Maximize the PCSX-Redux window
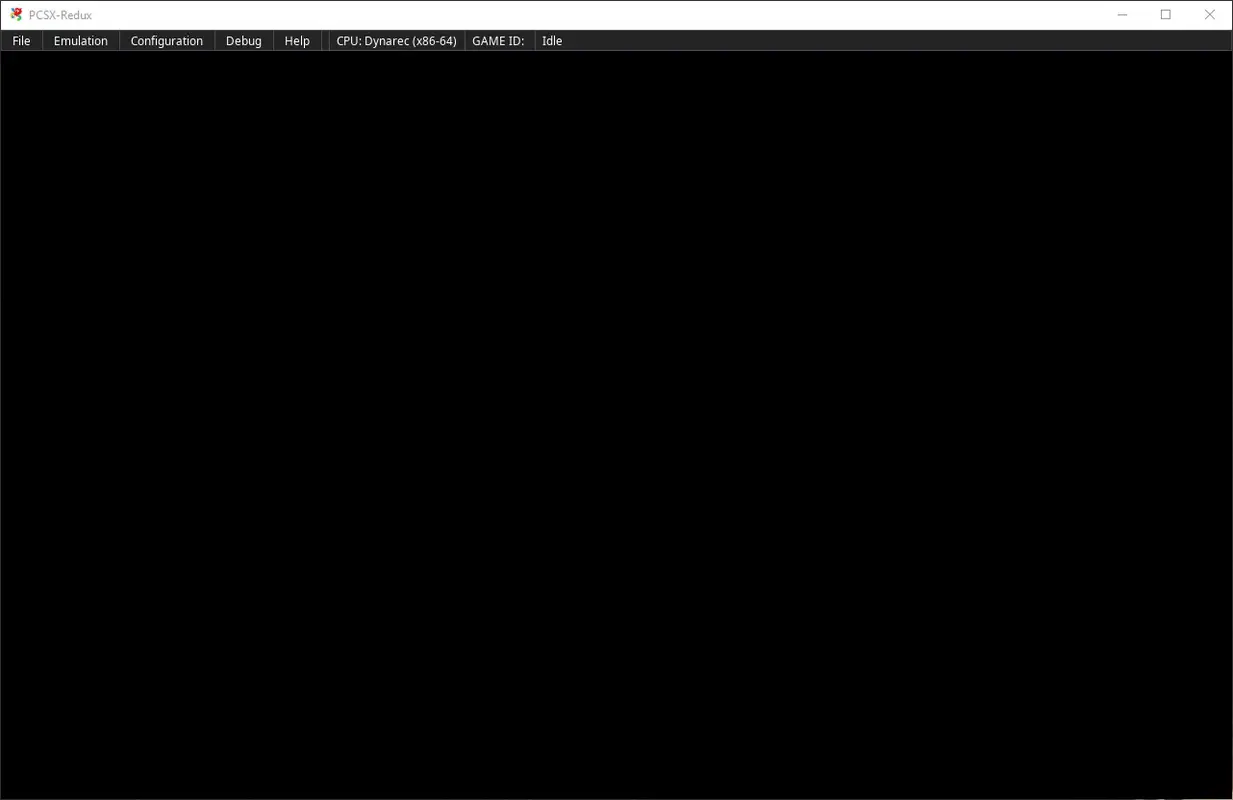Screen dimensions: 1233x800 [1164, 13]
